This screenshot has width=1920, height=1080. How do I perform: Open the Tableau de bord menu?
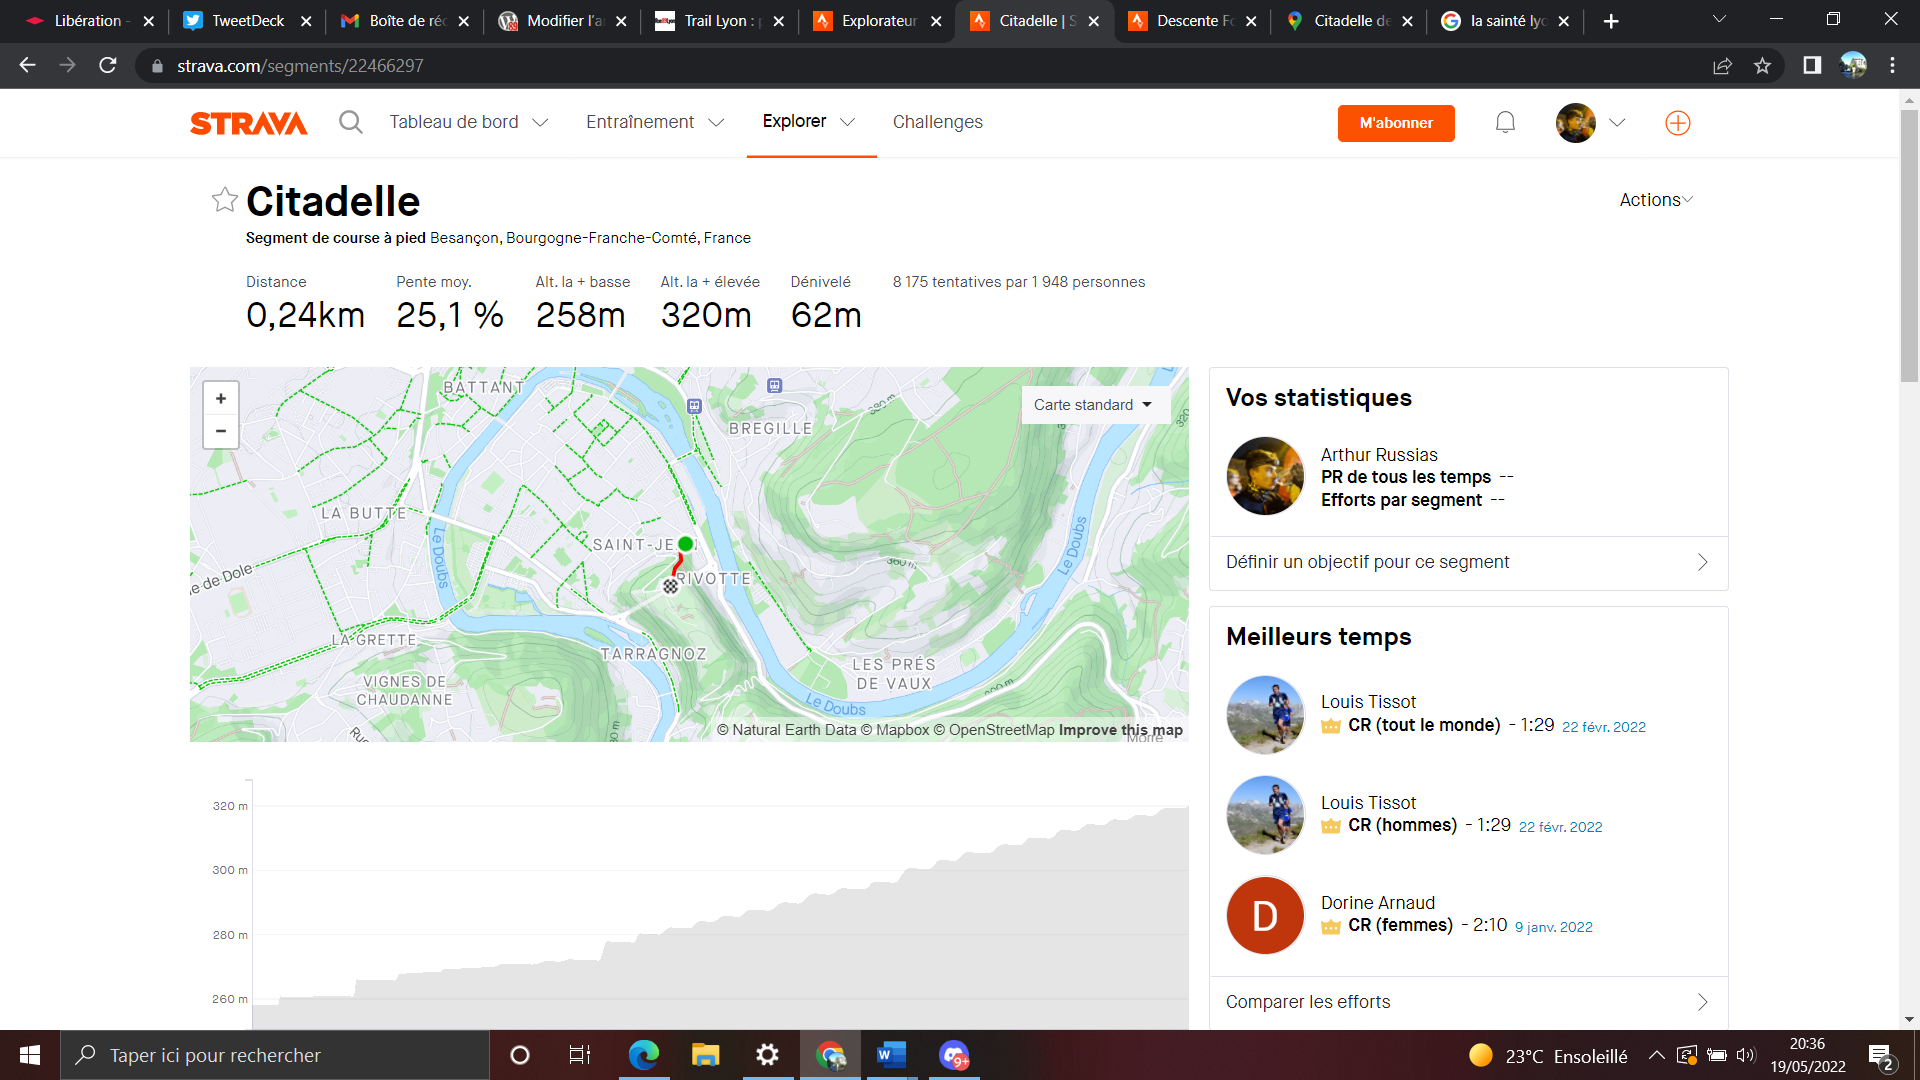[x=468, y=122]
